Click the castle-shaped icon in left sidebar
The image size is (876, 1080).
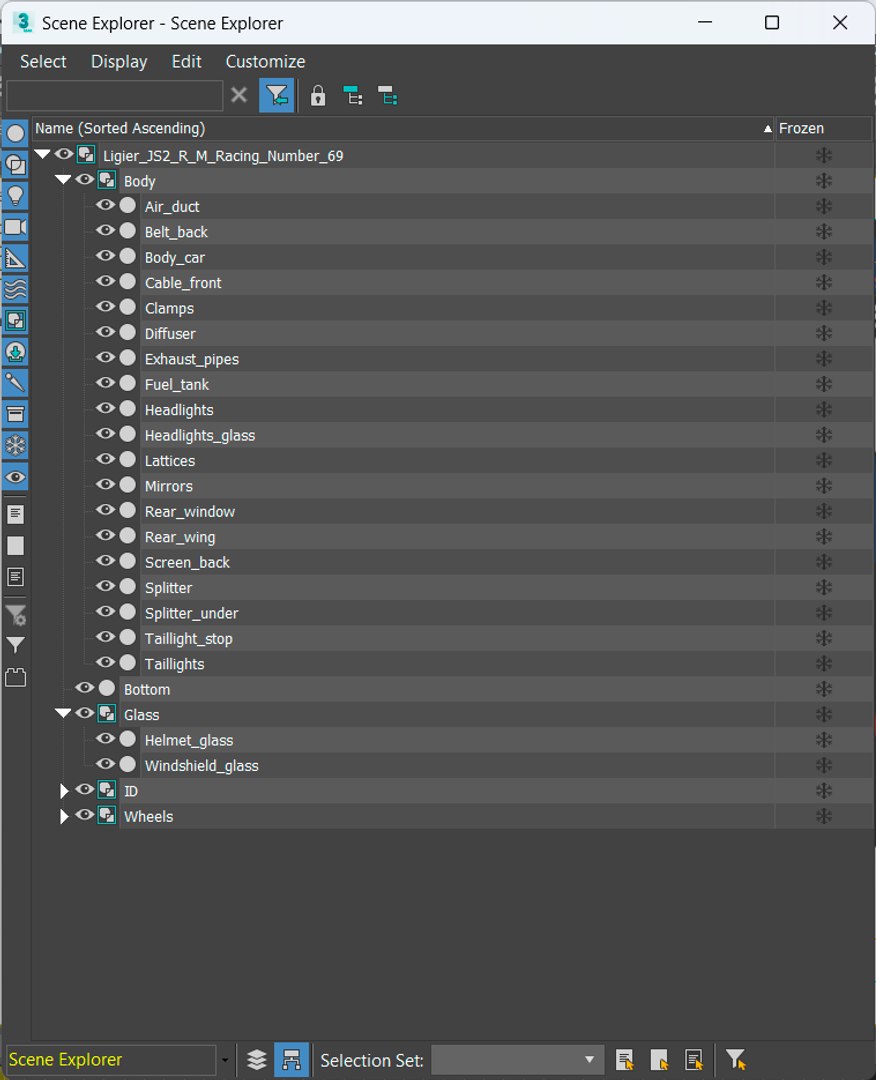point(15,677)
